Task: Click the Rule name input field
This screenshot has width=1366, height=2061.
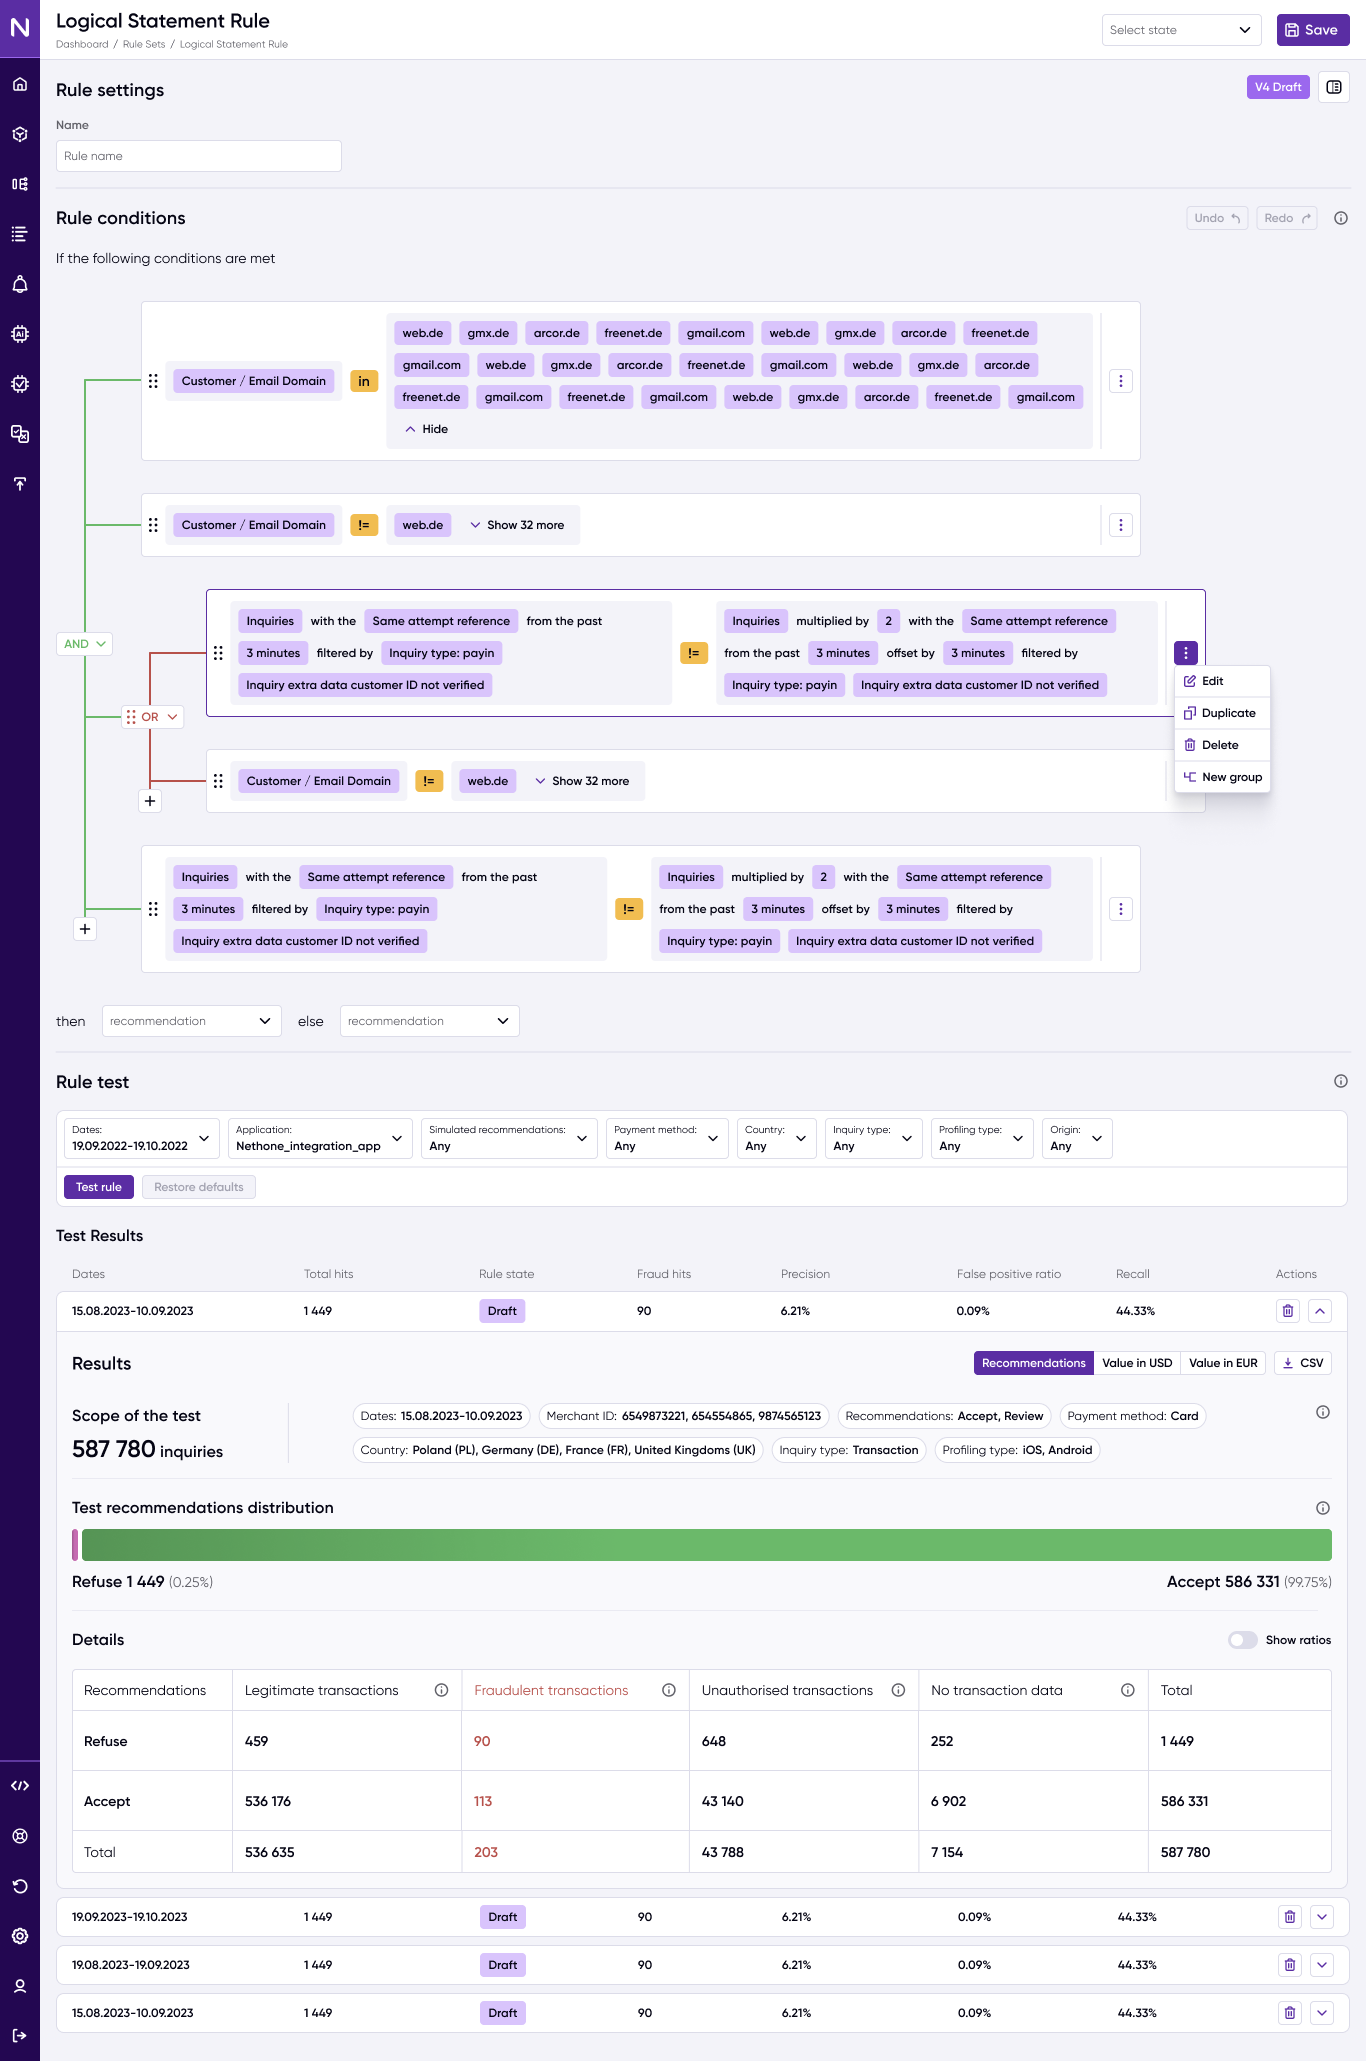Action: [199, 156]
